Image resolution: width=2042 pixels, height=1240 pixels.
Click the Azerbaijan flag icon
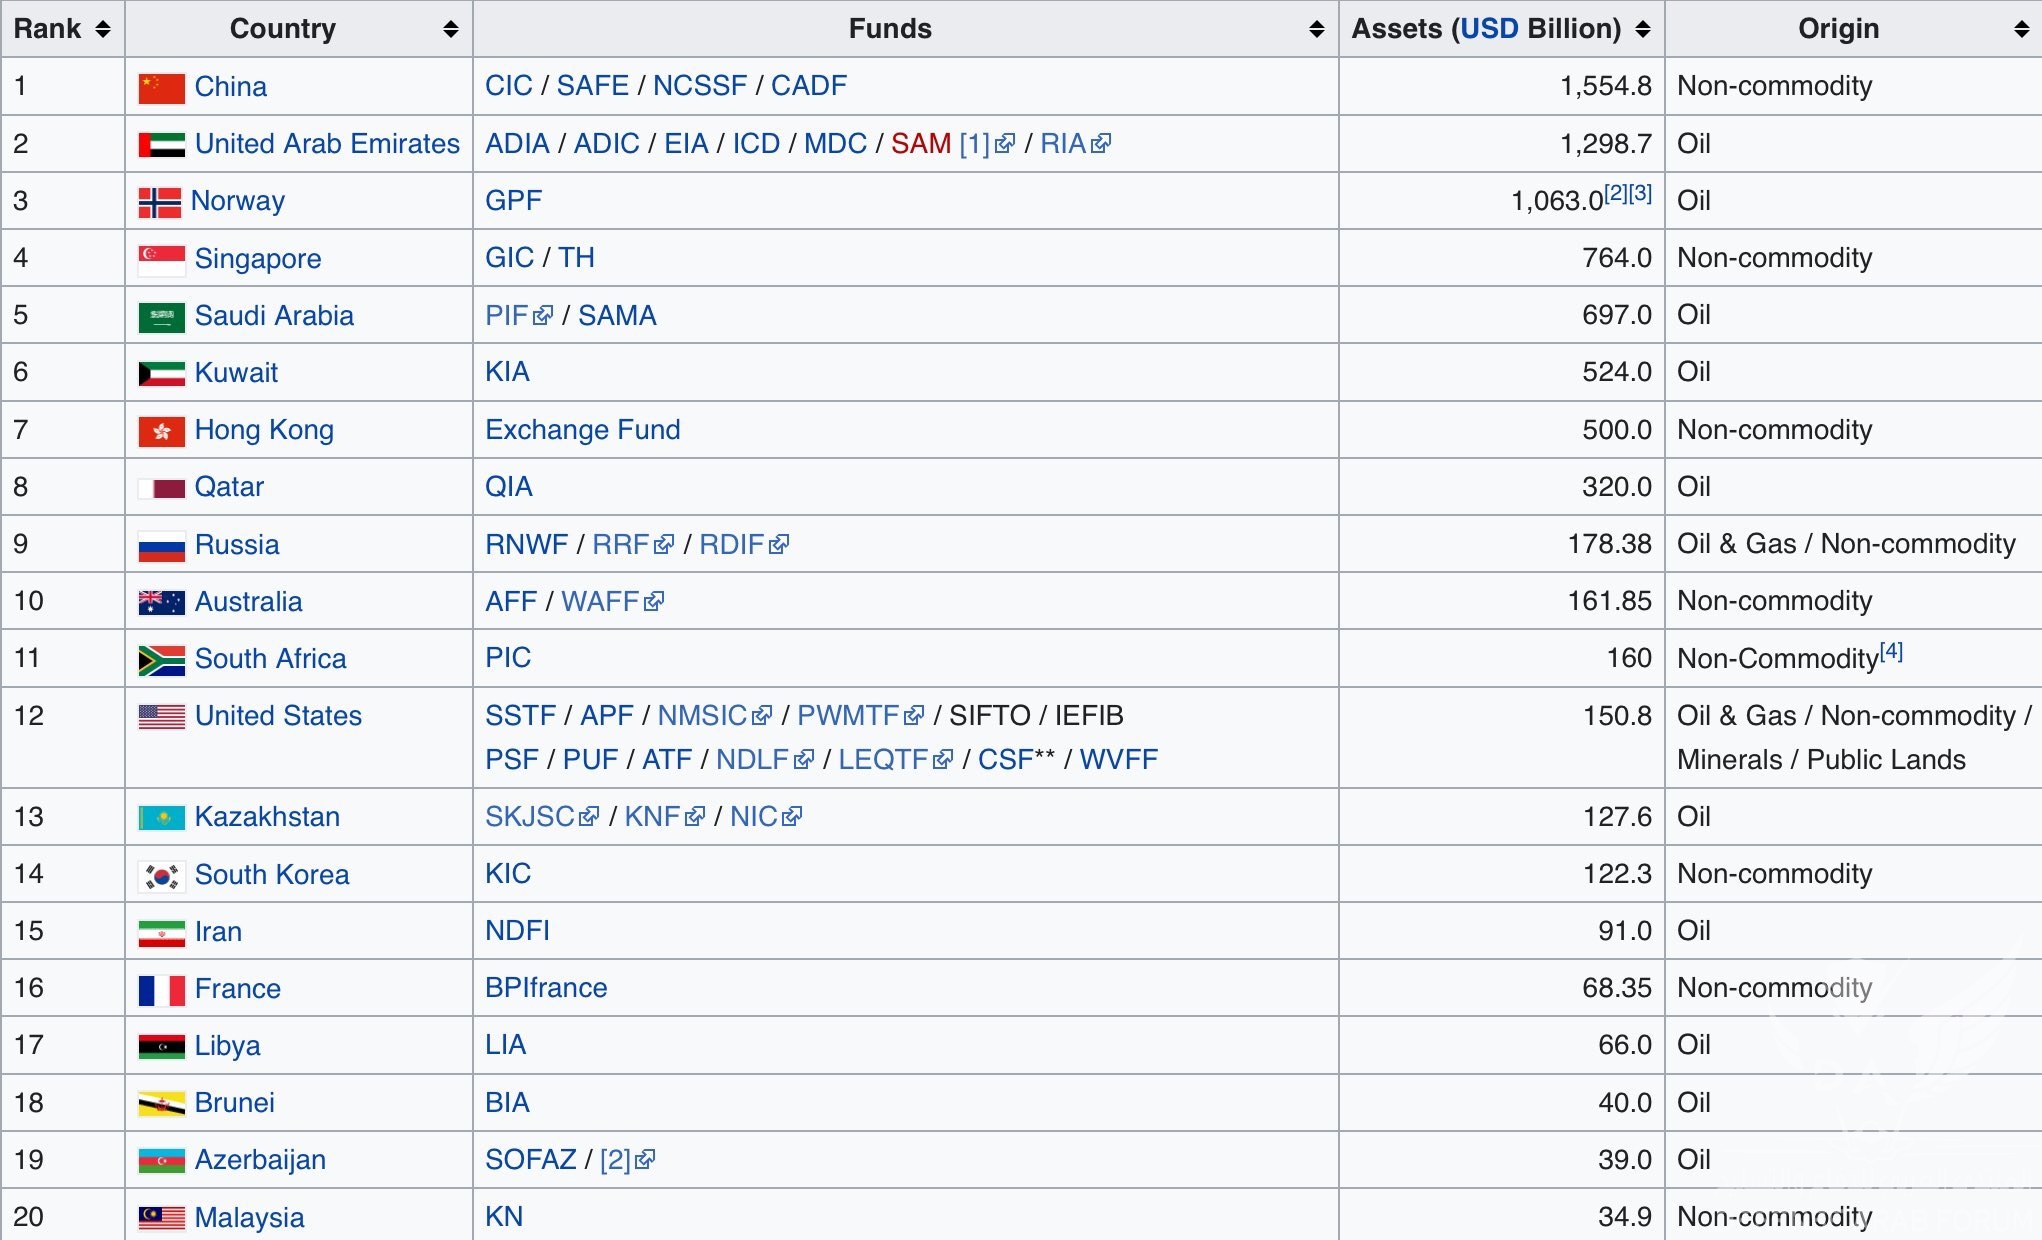click(x=161, y=1161)
